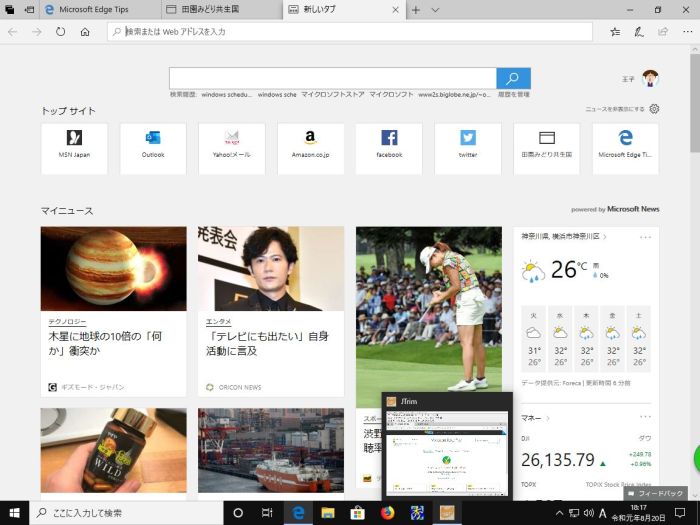This screenshot has width=700, height=525.
Task: Open the Amazon.co.jp top site tile
Action: [311, 146]
